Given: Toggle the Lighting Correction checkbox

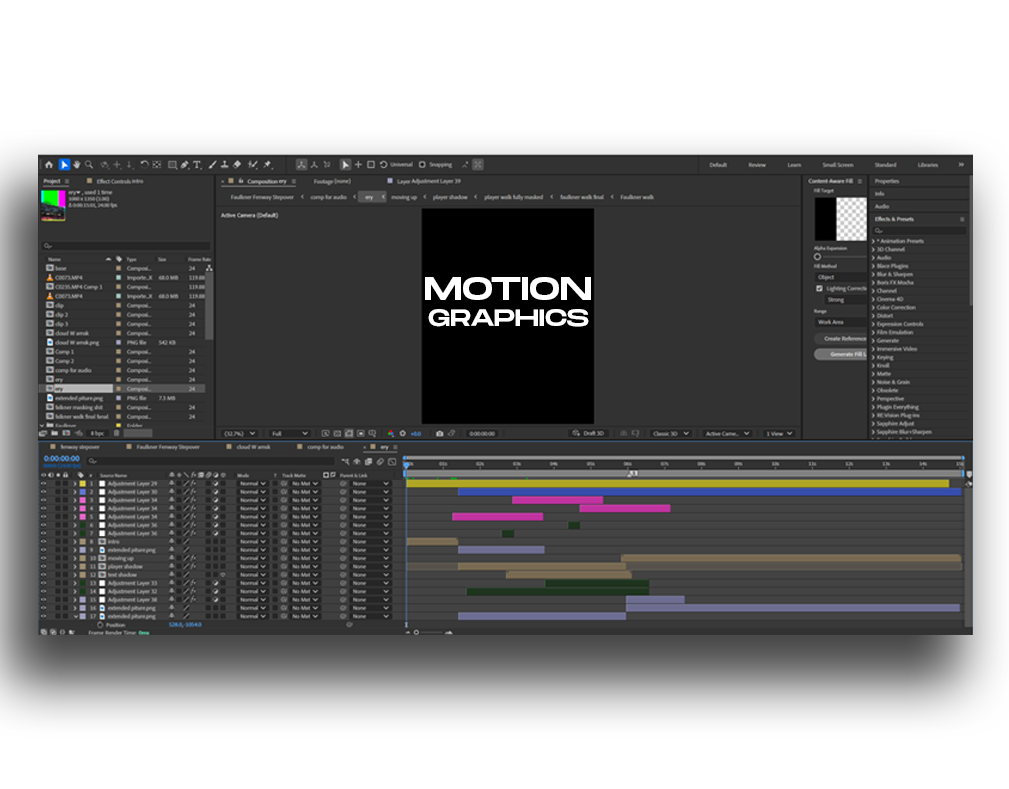Looking at the screenshot, I should click(819, 288).
